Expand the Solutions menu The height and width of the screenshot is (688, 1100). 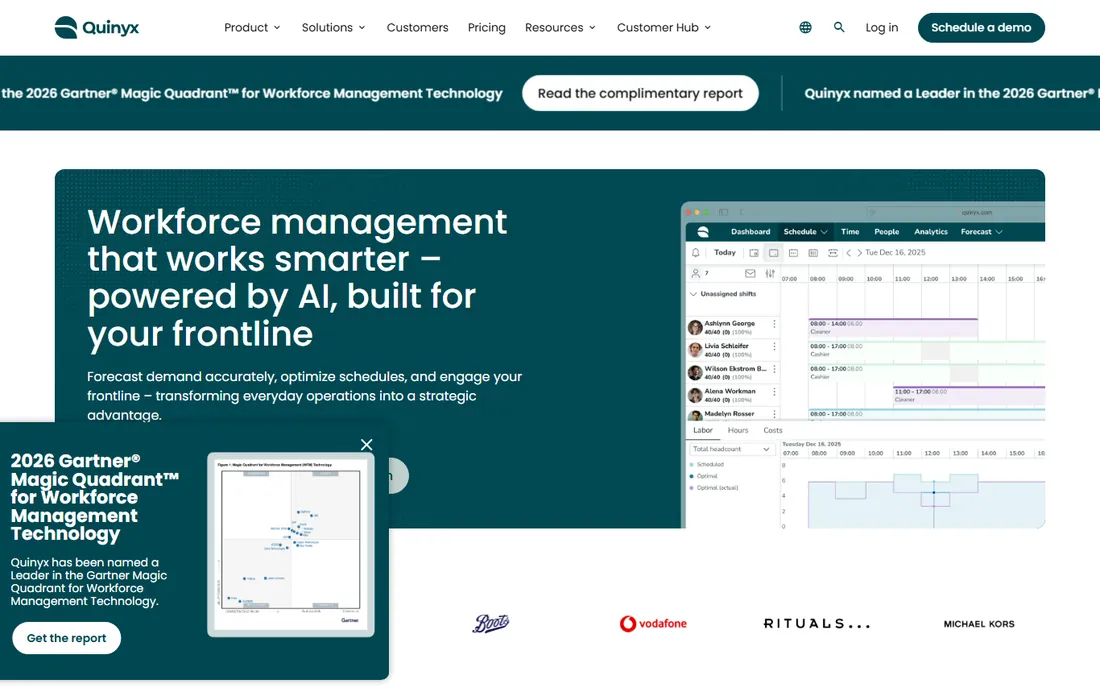[x=333, y=27]
